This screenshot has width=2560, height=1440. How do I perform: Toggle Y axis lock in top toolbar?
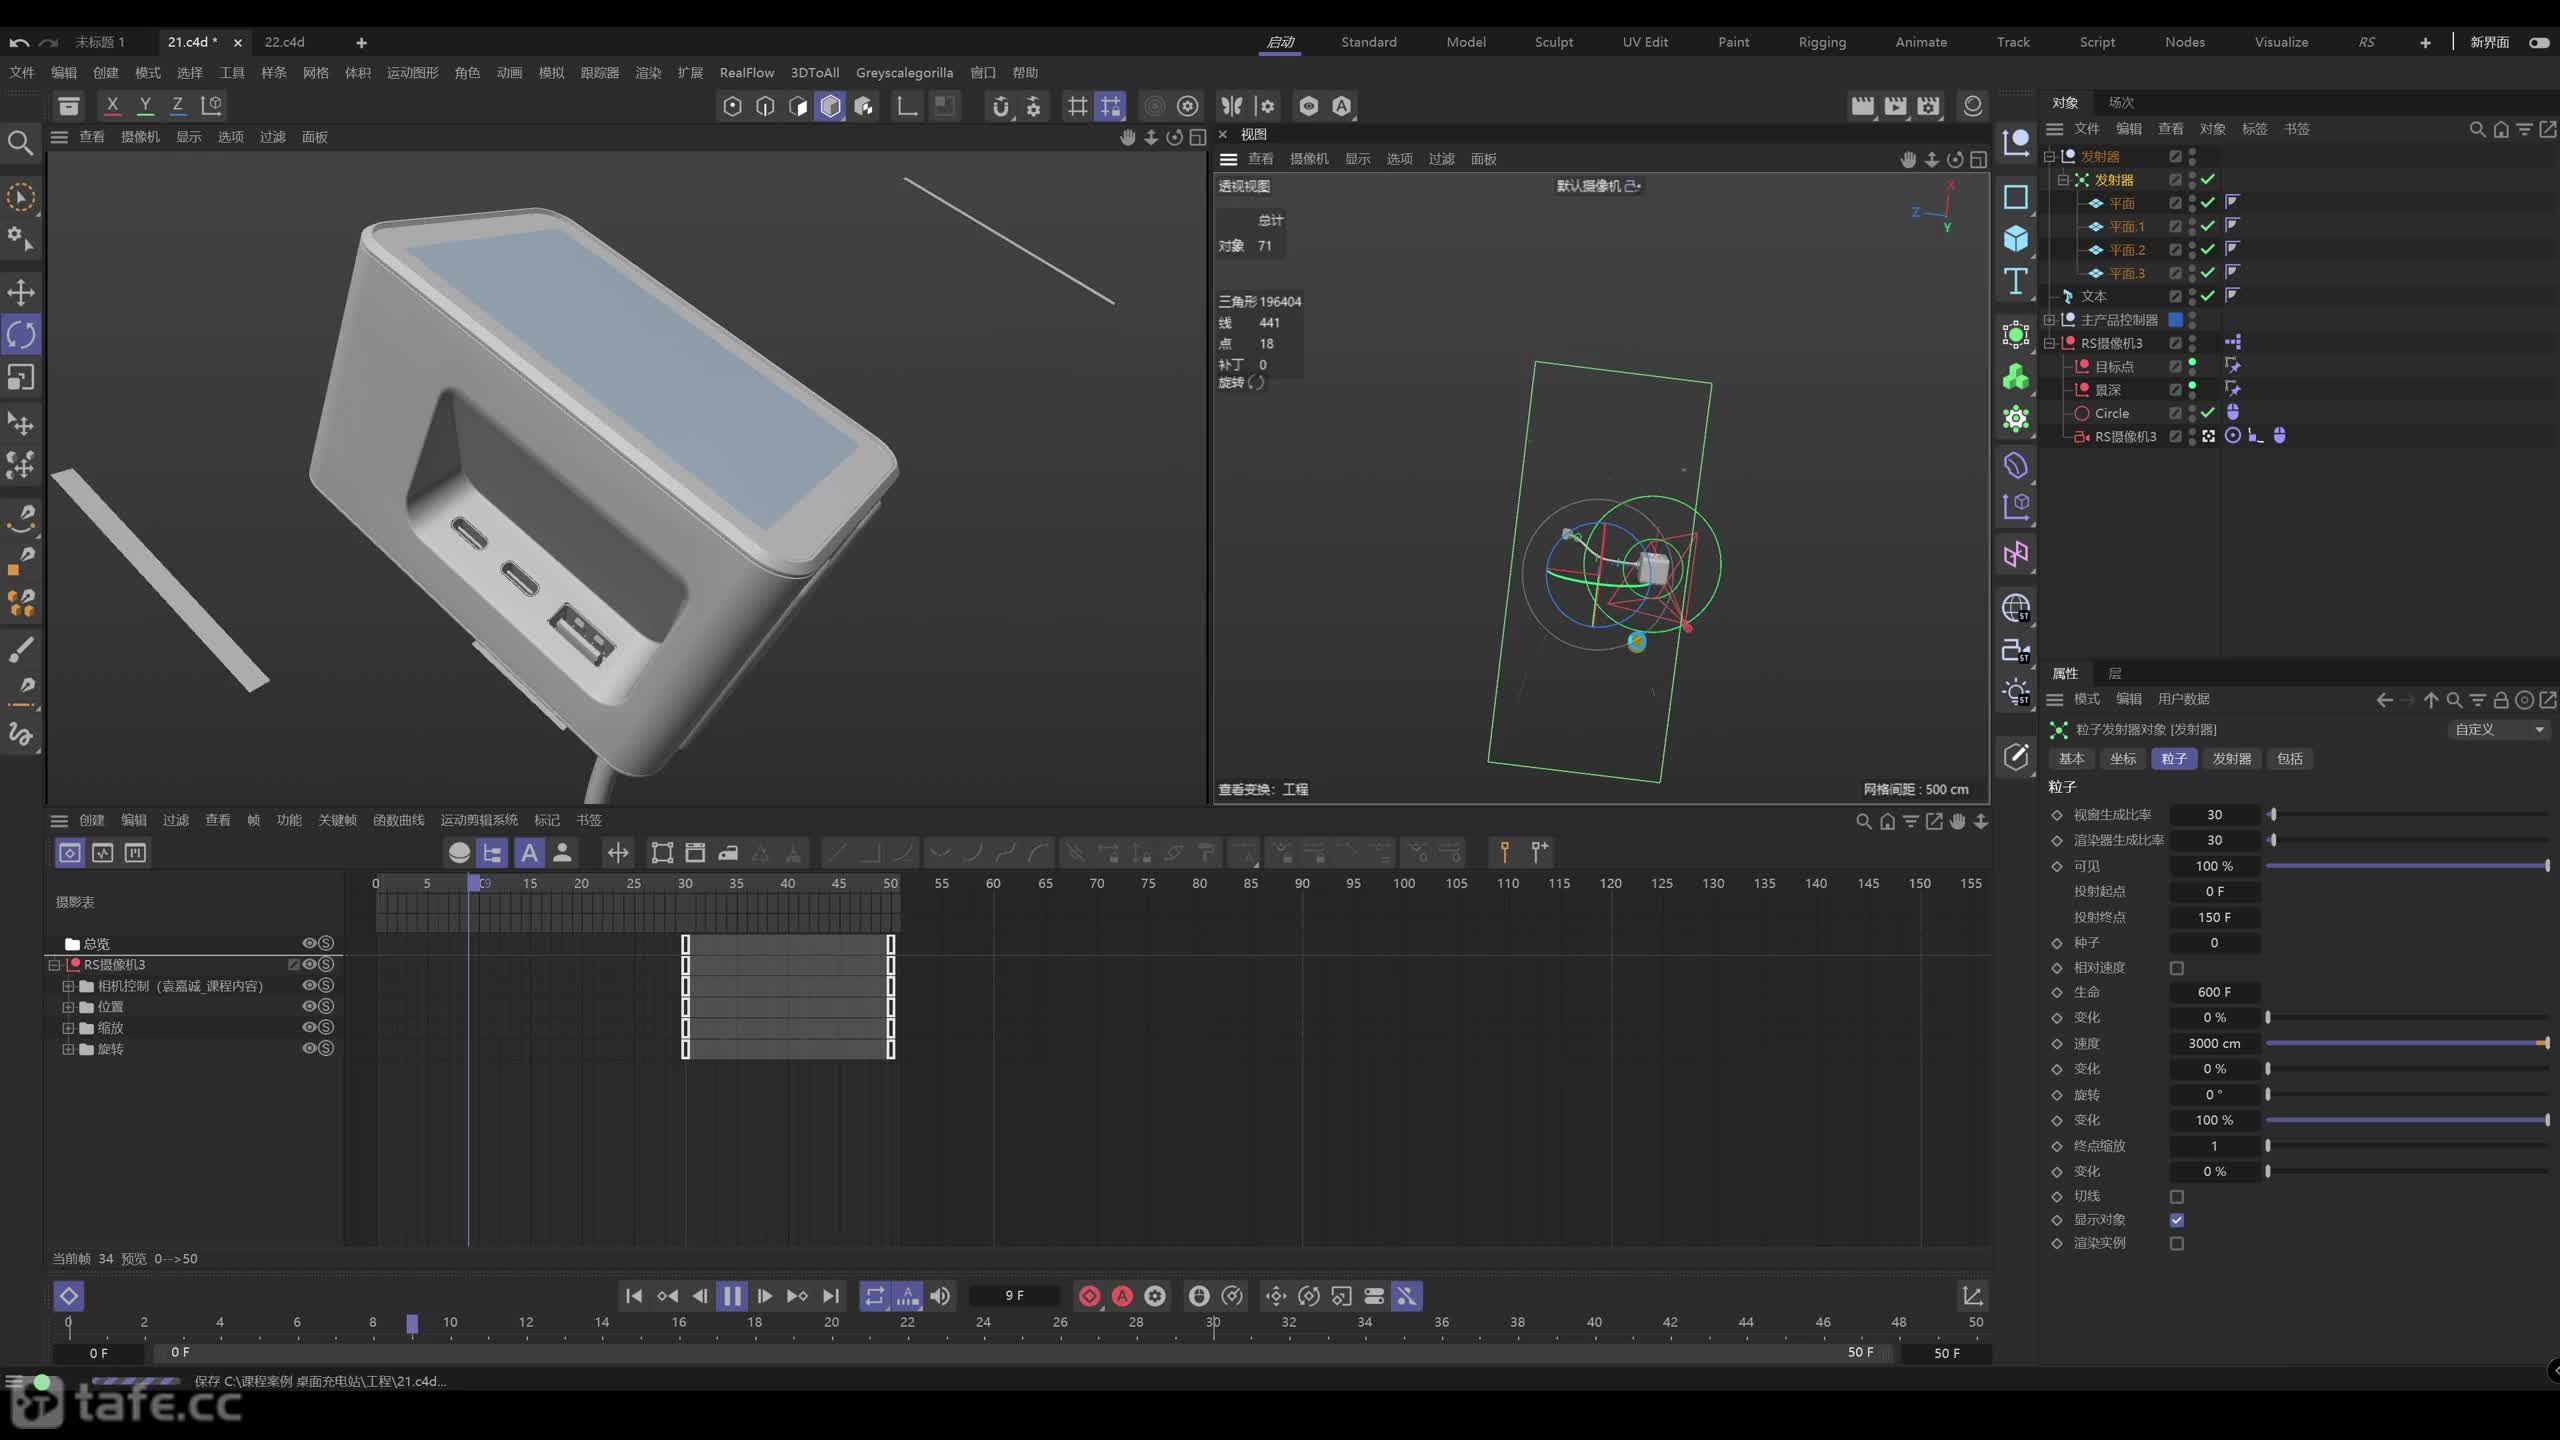[x=145, y=105]
